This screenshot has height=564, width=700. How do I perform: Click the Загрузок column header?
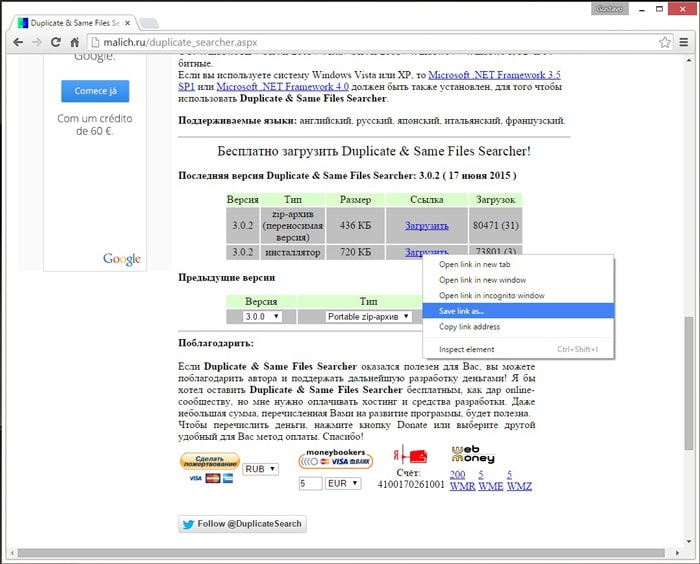coord(496,200)
